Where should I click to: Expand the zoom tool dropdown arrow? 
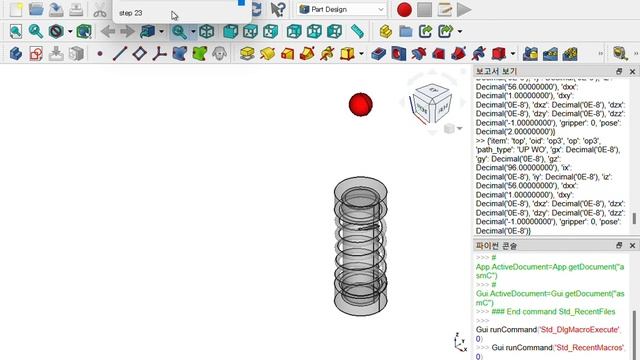point(193,31)
